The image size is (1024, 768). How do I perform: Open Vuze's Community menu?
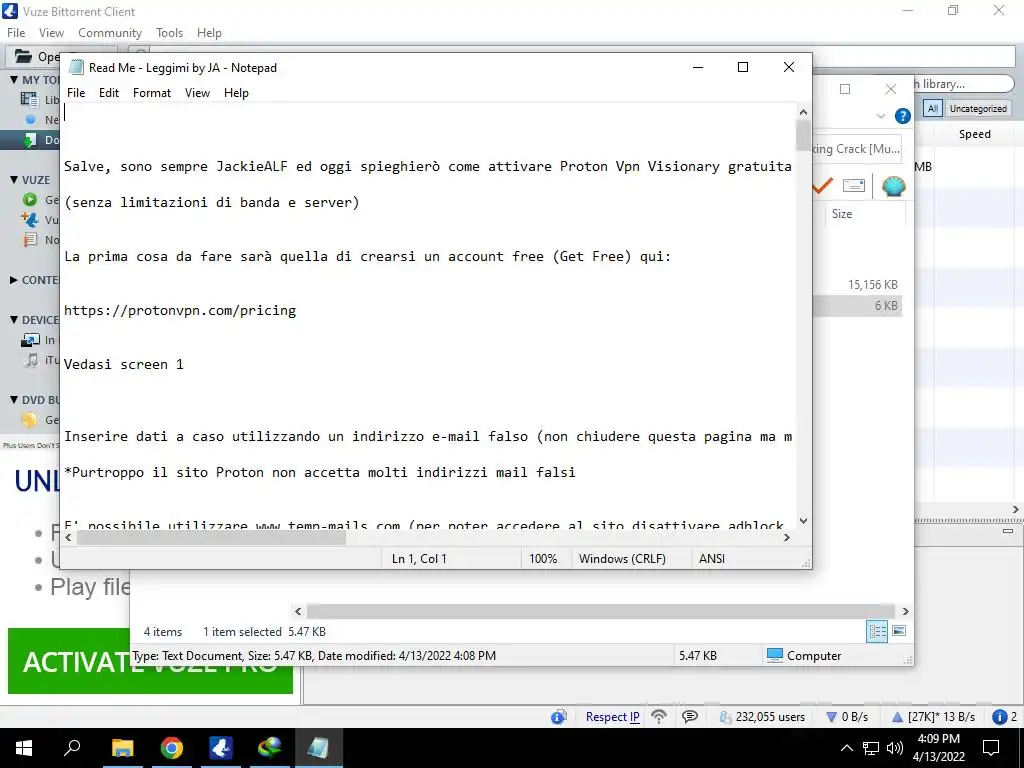click(x=110, y=33)
